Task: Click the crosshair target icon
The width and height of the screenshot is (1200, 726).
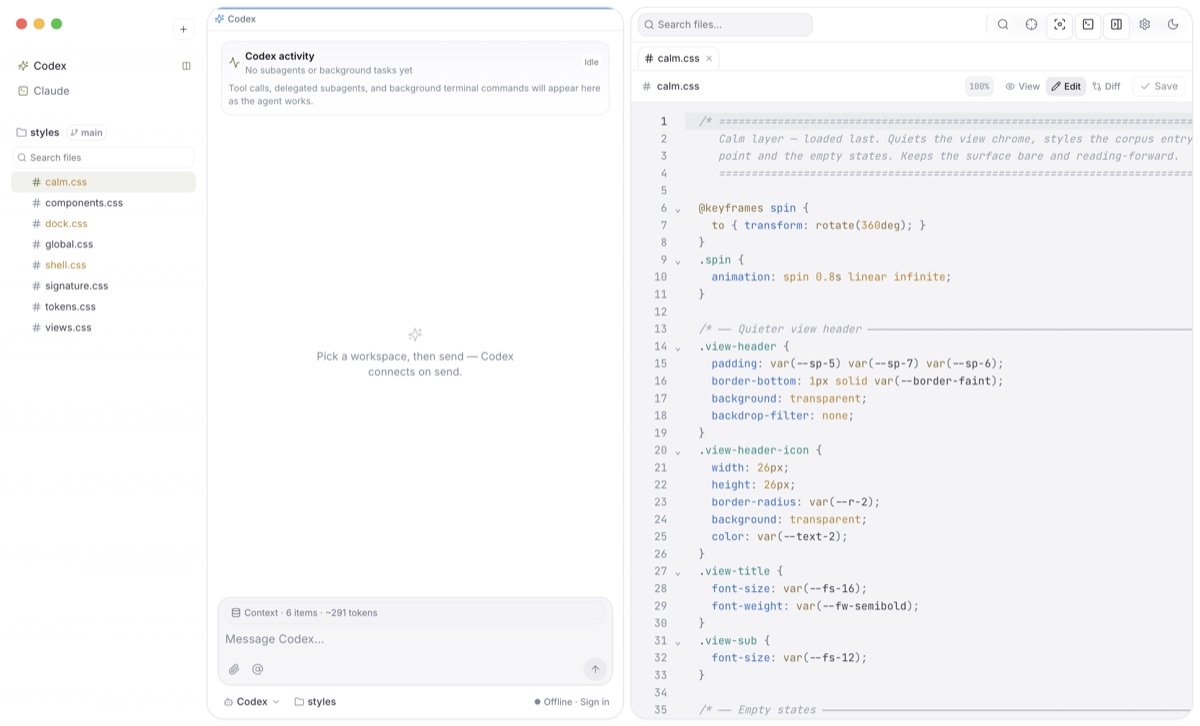Action: [x=1031, y=24]
